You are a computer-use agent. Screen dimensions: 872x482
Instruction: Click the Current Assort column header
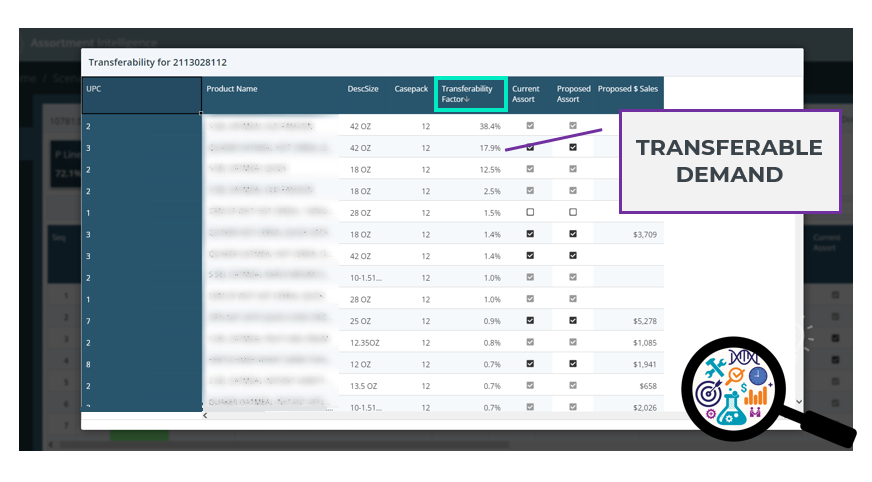526,94
